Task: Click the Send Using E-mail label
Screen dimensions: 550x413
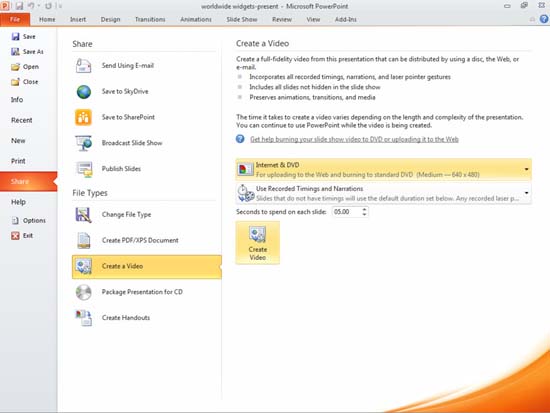Action: click(128, 66)
